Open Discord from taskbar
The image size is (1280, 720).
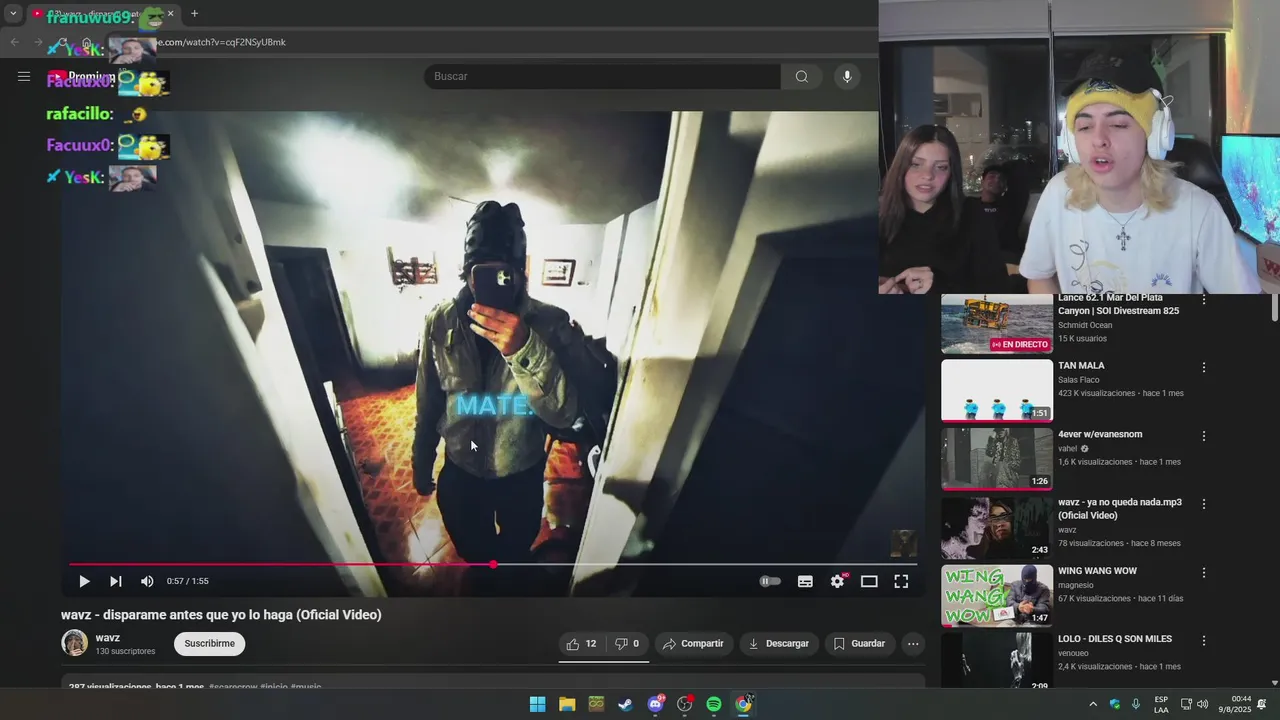click(x=655, y=704)
